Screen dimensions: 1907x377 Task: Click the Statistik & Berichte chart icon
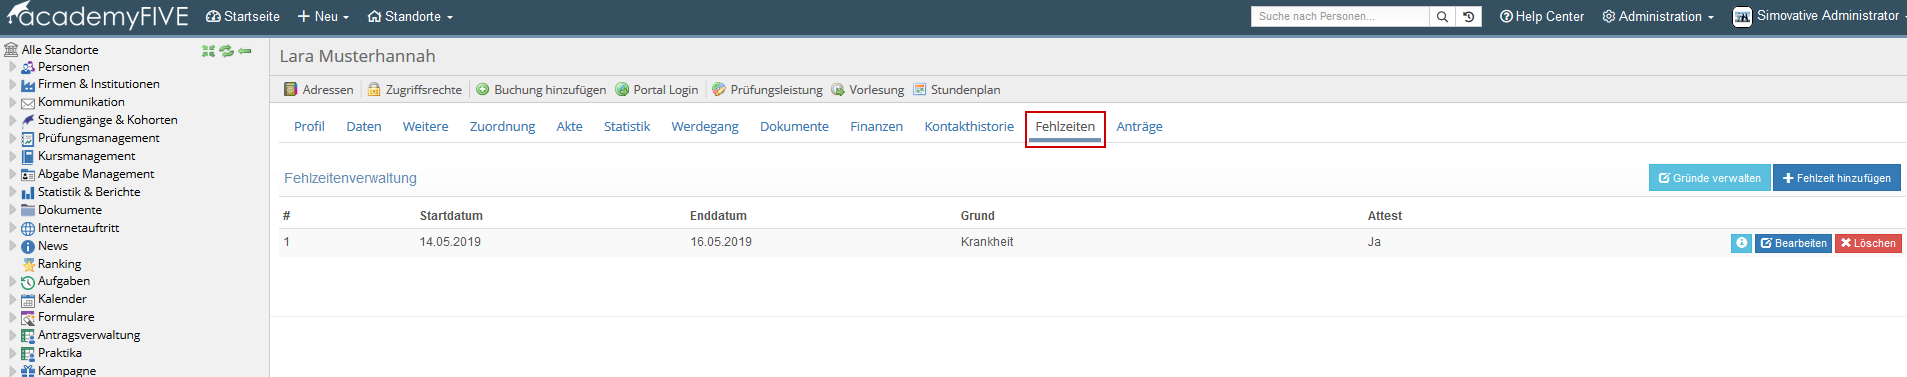pyautogui.click(x=28, y=193)
